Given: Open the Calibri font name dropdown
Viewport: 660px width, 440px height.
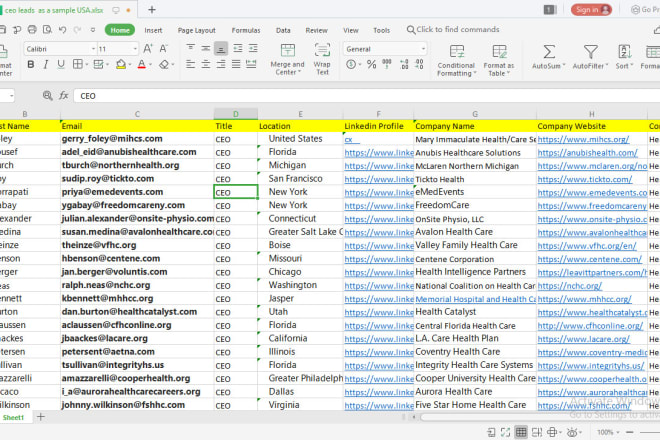Looking at the screenshot, I should point(93,49).
